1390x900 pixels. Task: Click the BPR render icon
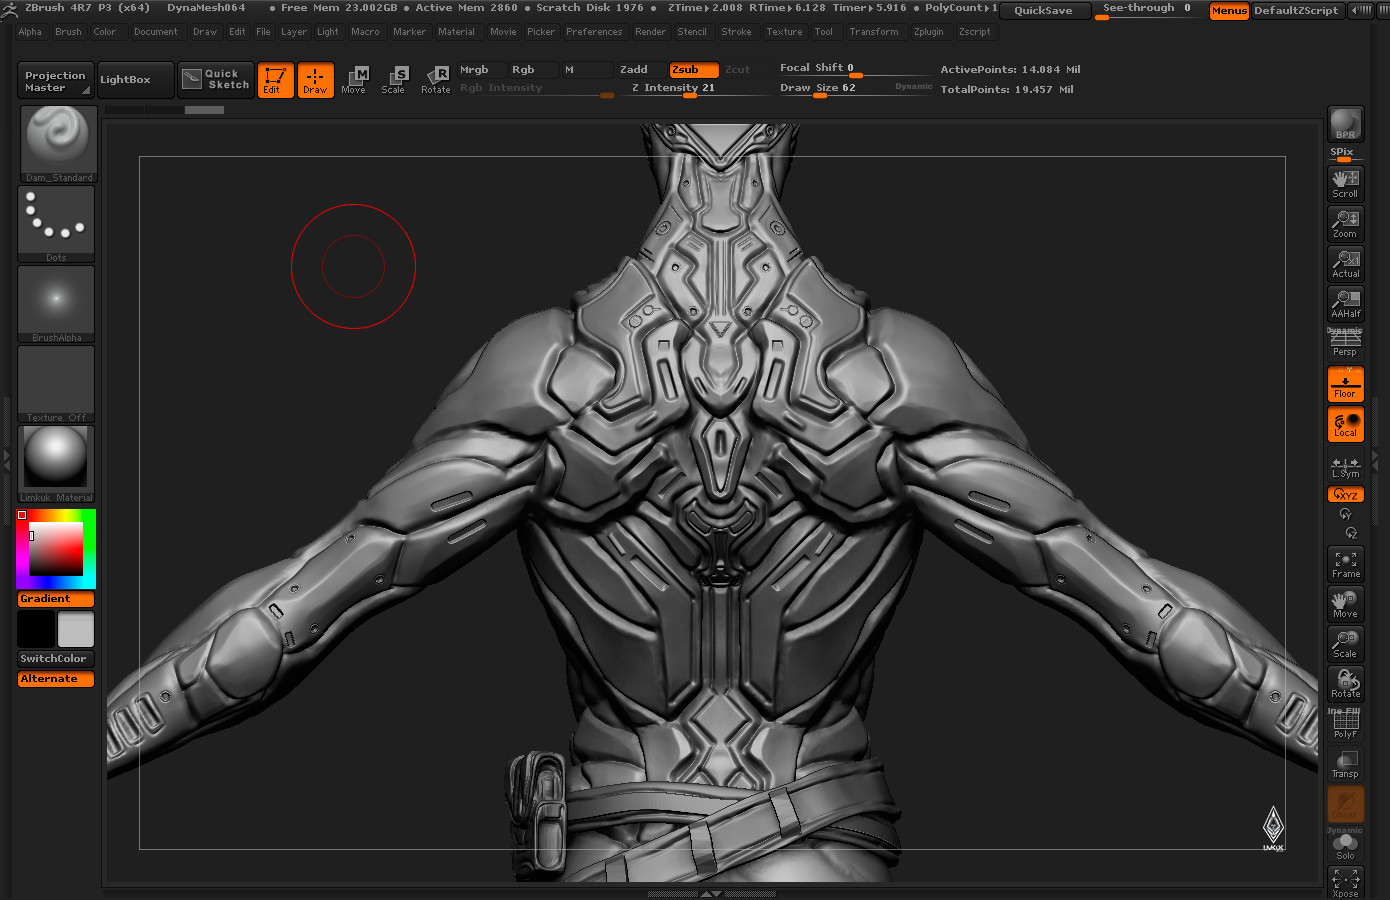[1345, 124]
